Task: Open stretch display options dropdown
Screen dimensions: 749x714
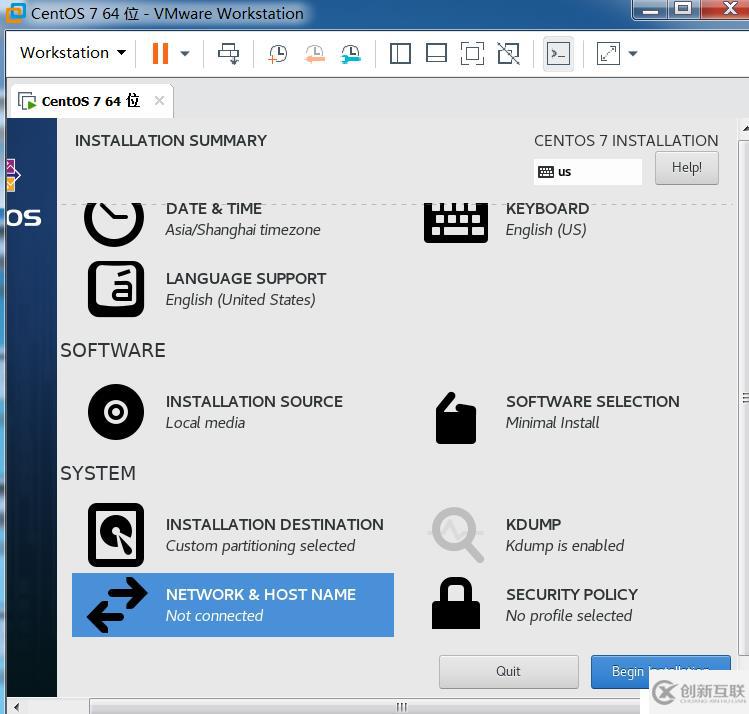Action: click(x=633, y=53)
